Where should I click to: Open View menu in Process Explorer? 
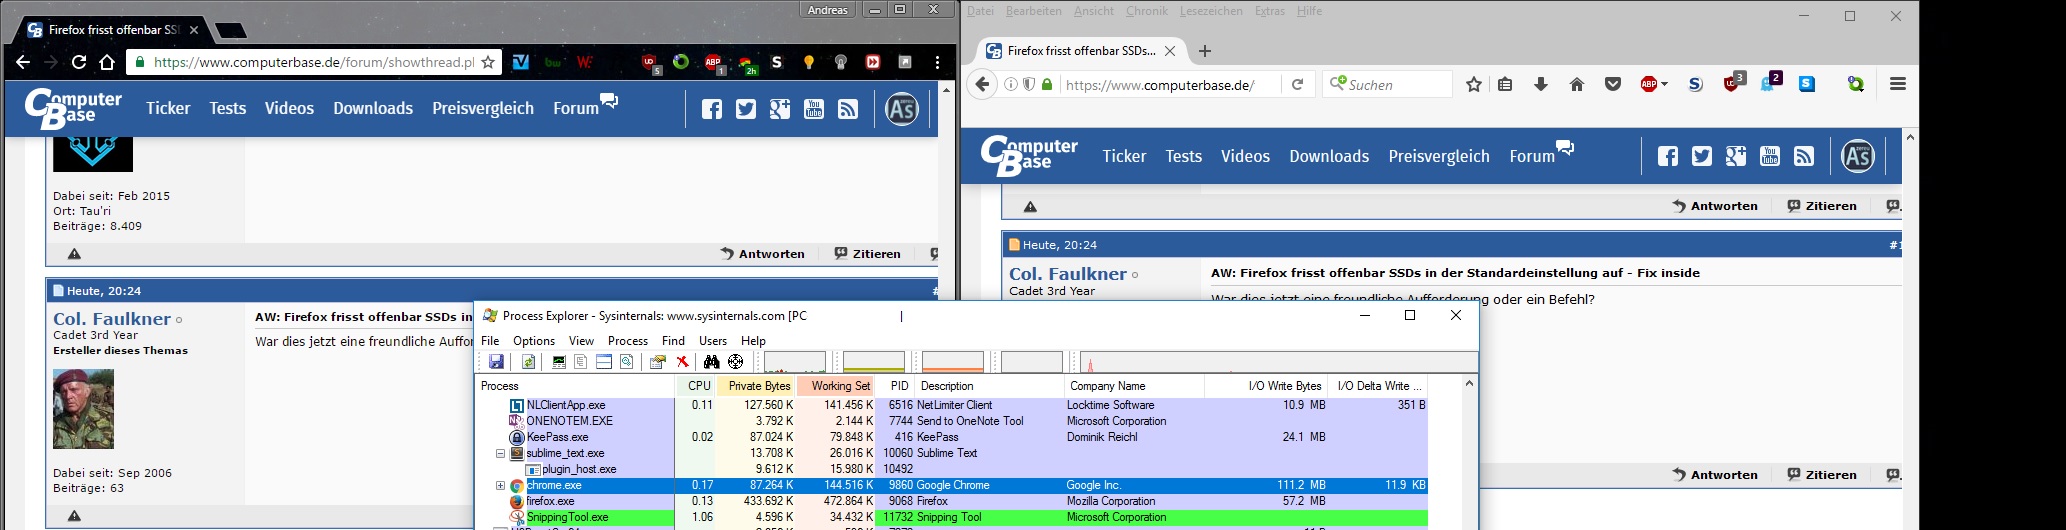click(x=581, y=341)
